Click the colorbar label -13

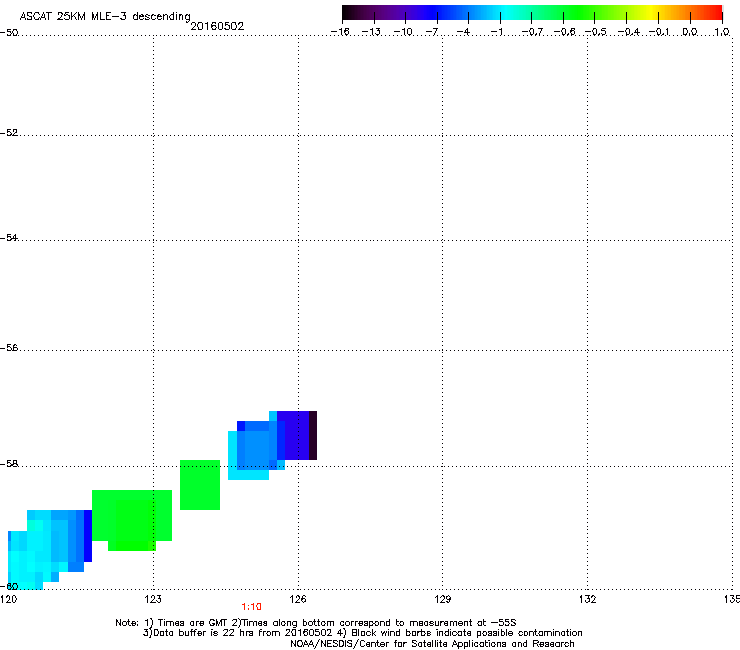click(371, 32)
